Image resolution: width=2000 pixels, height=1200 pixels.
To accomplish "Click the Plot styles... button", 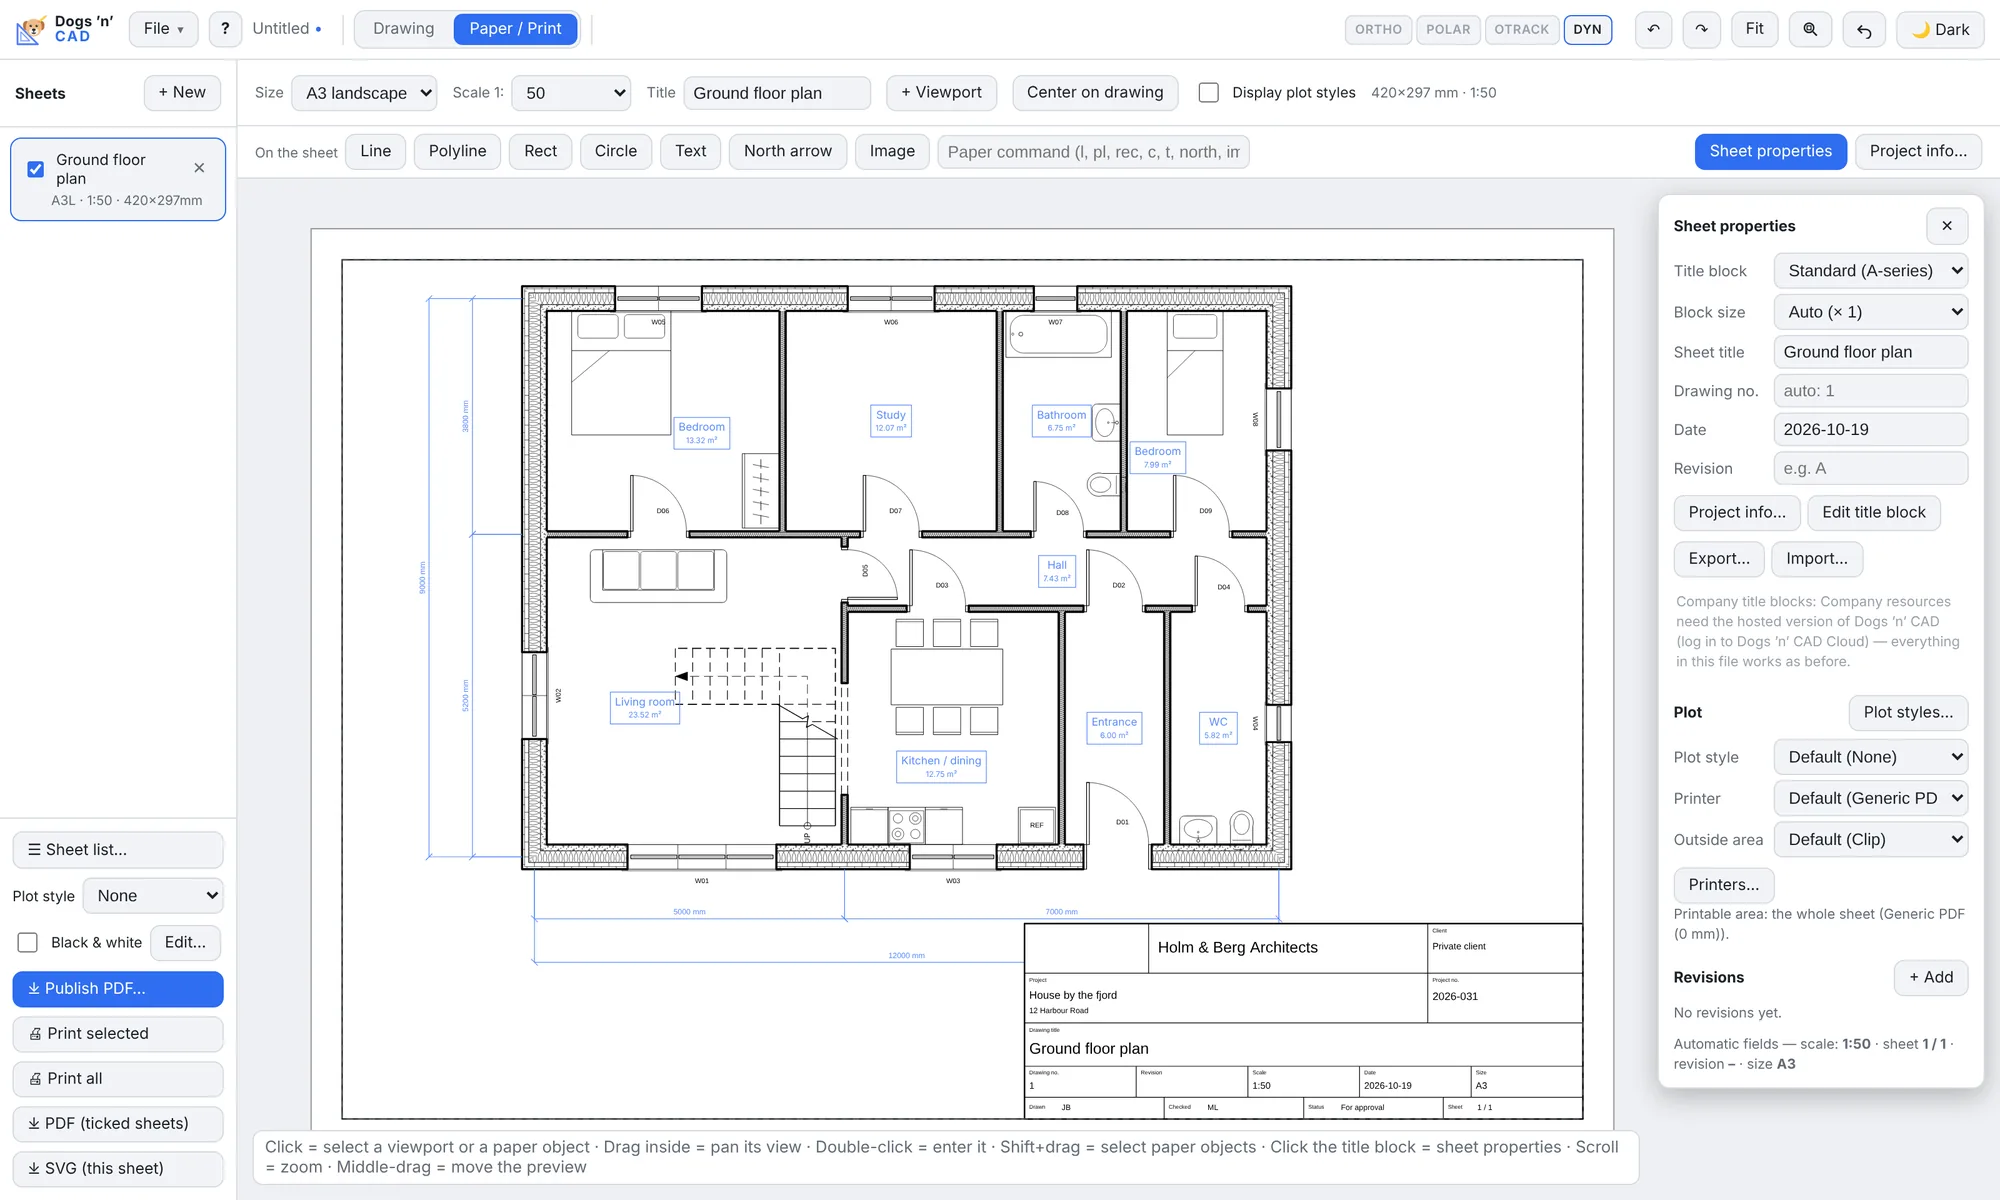I will click(x=1908, y=713).
